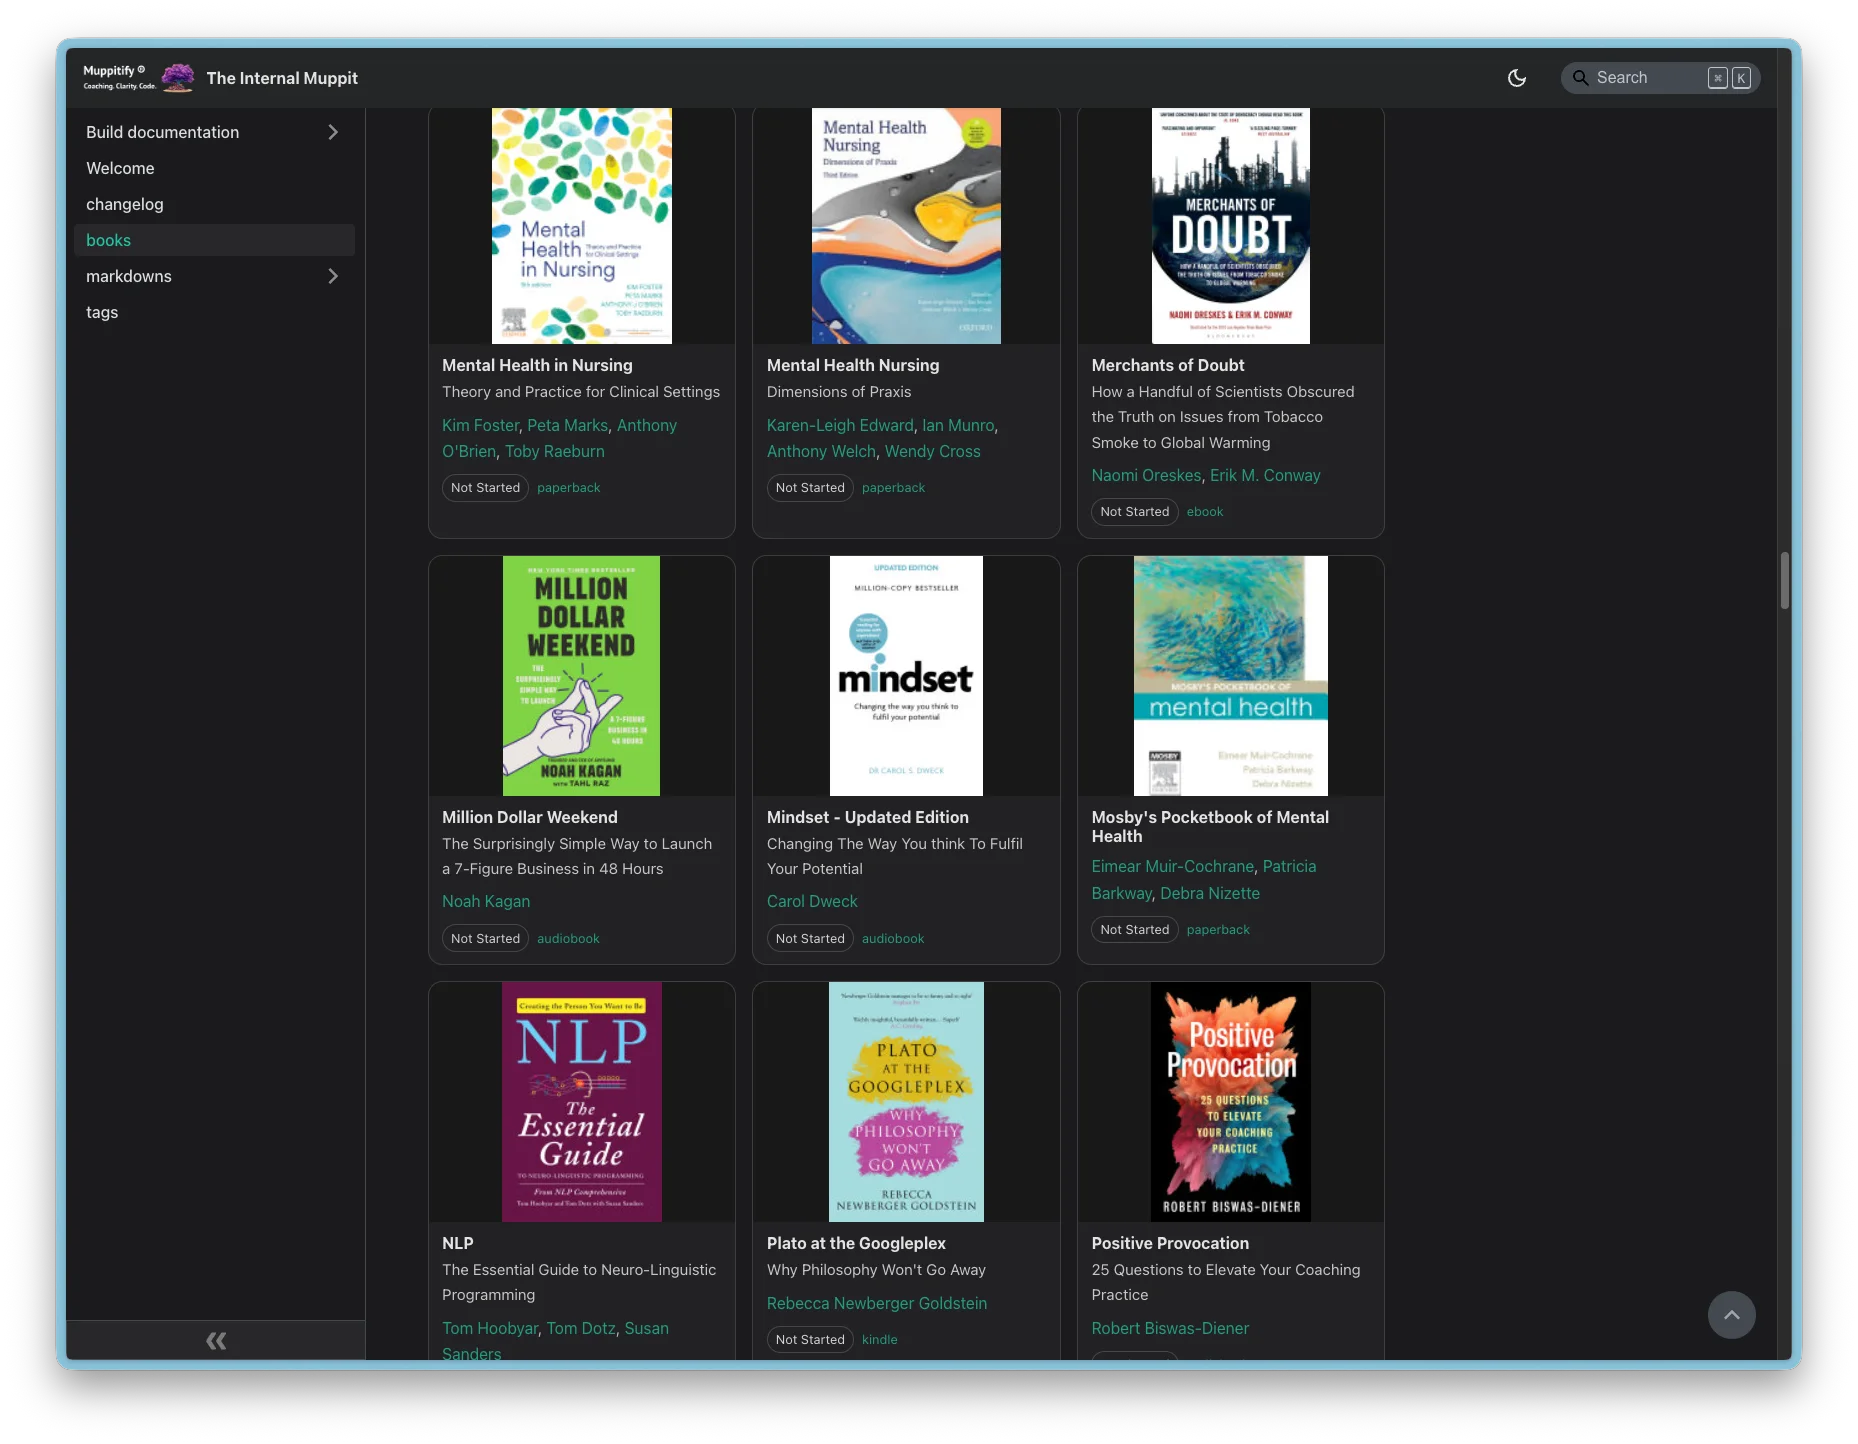1858x1444 pixels.
Task: Click the Muppitify logo icon
Action: (176, 77)
